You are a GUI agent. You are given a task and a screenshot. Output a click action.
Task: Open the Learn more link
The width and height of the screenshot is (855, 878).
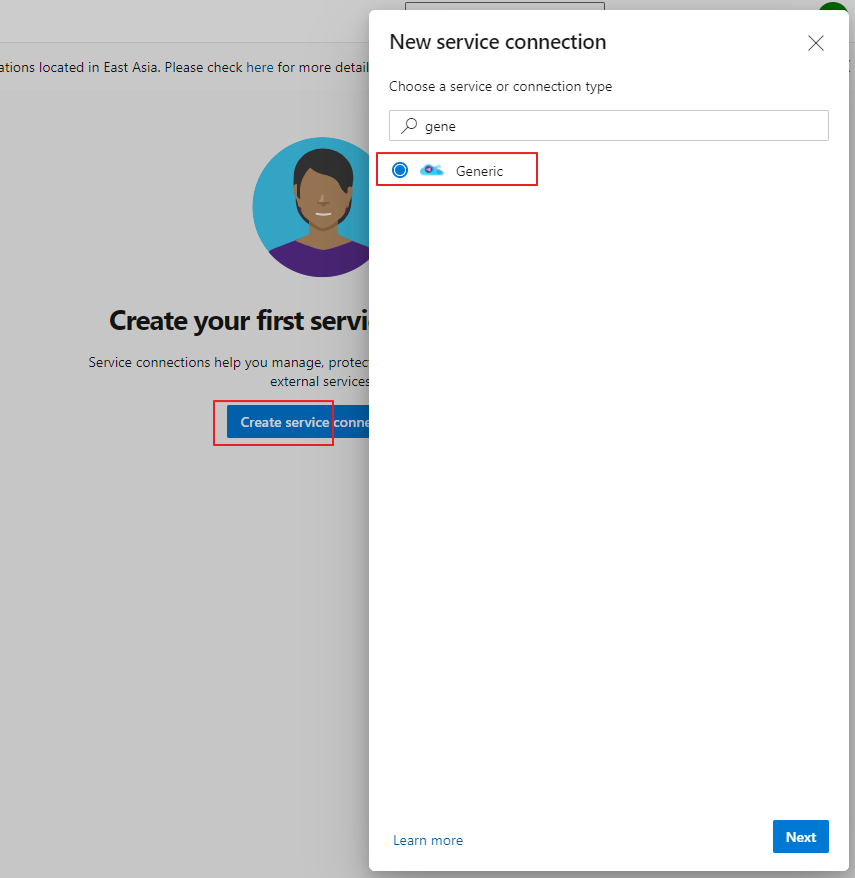428,840
